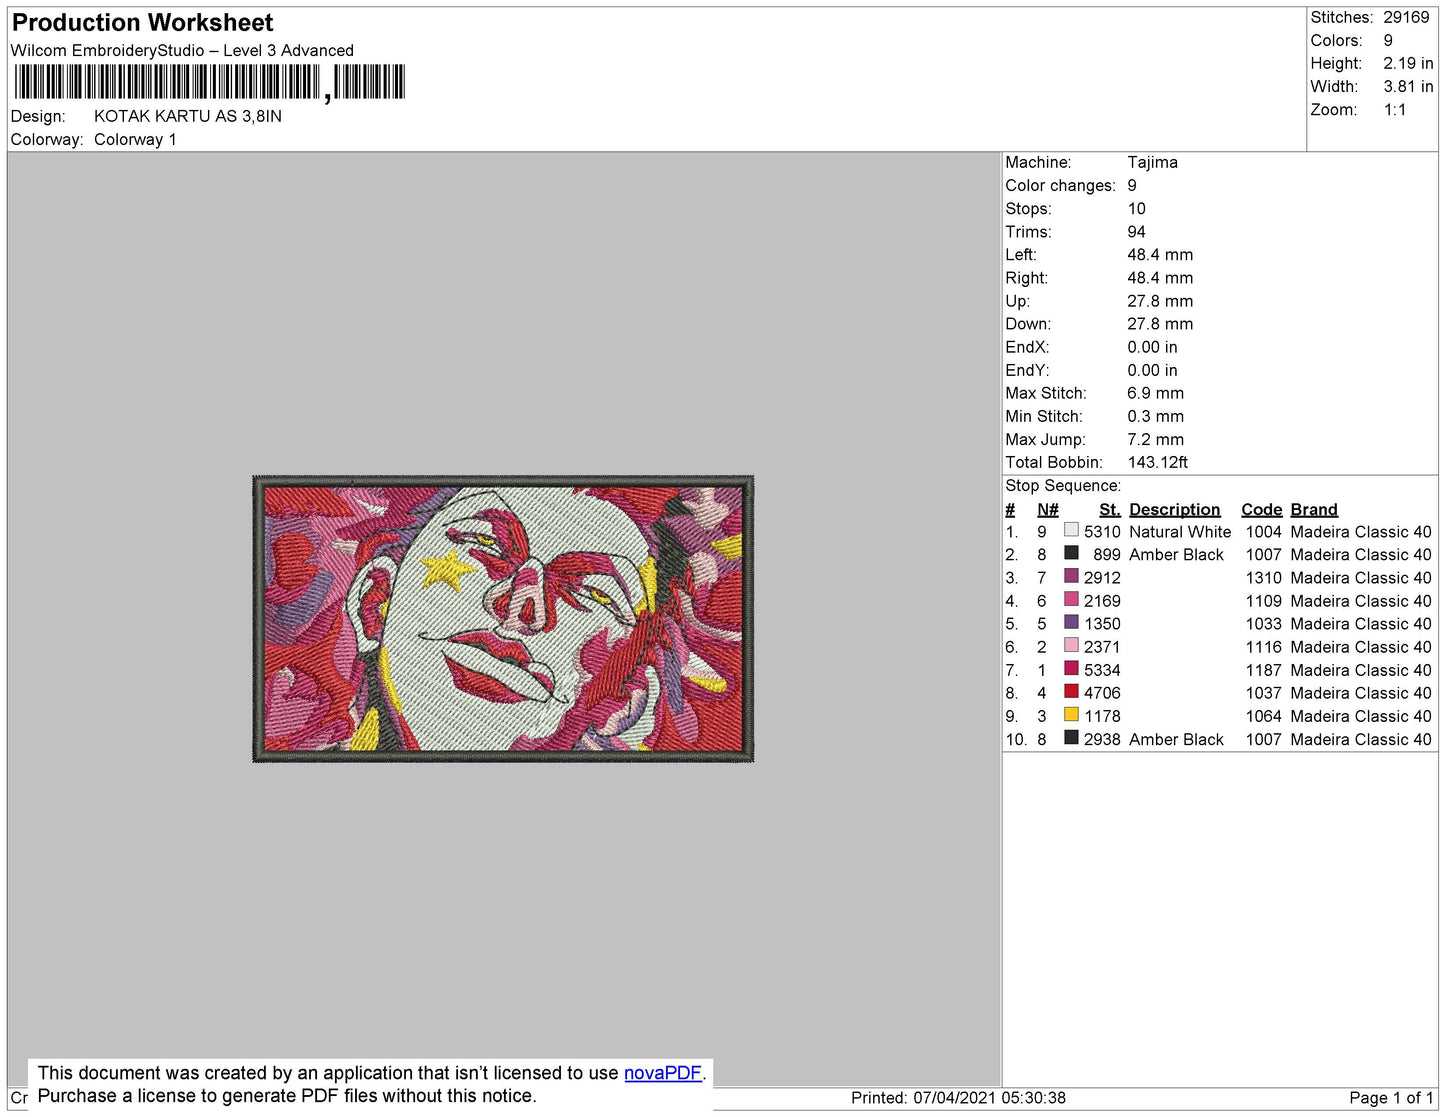This screenshot has height=1117, width=1445.
Task: Click the width value '3.81 in'
Action: pos(1408,87)
